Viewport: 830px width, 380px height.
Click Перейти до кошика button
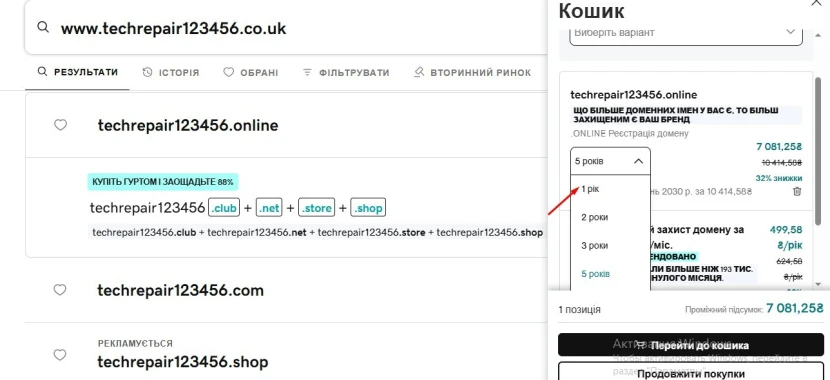tap(691, 345)
